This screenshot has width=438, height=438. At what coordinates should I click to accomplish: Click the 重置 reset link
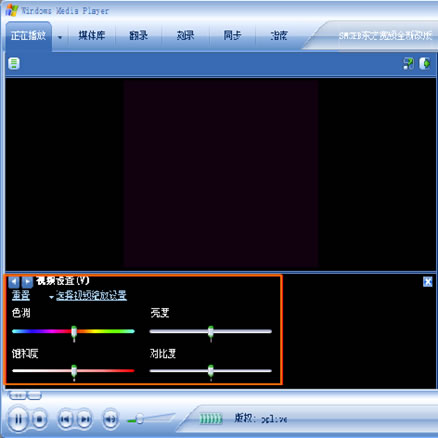tap(21, 295)
